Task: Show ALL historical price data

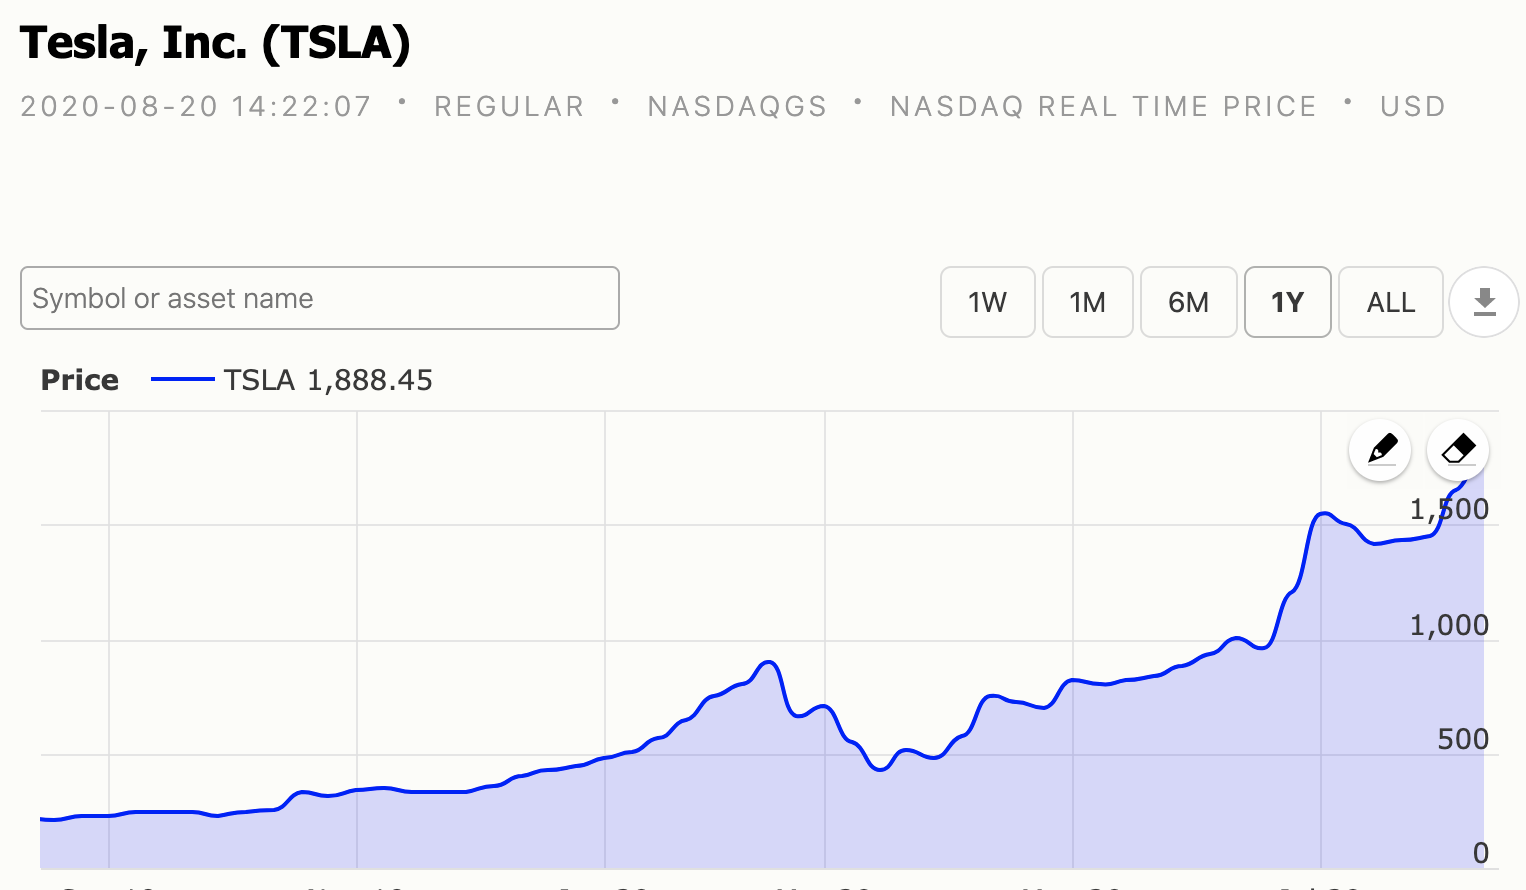Action: [x=1390, y=302]
